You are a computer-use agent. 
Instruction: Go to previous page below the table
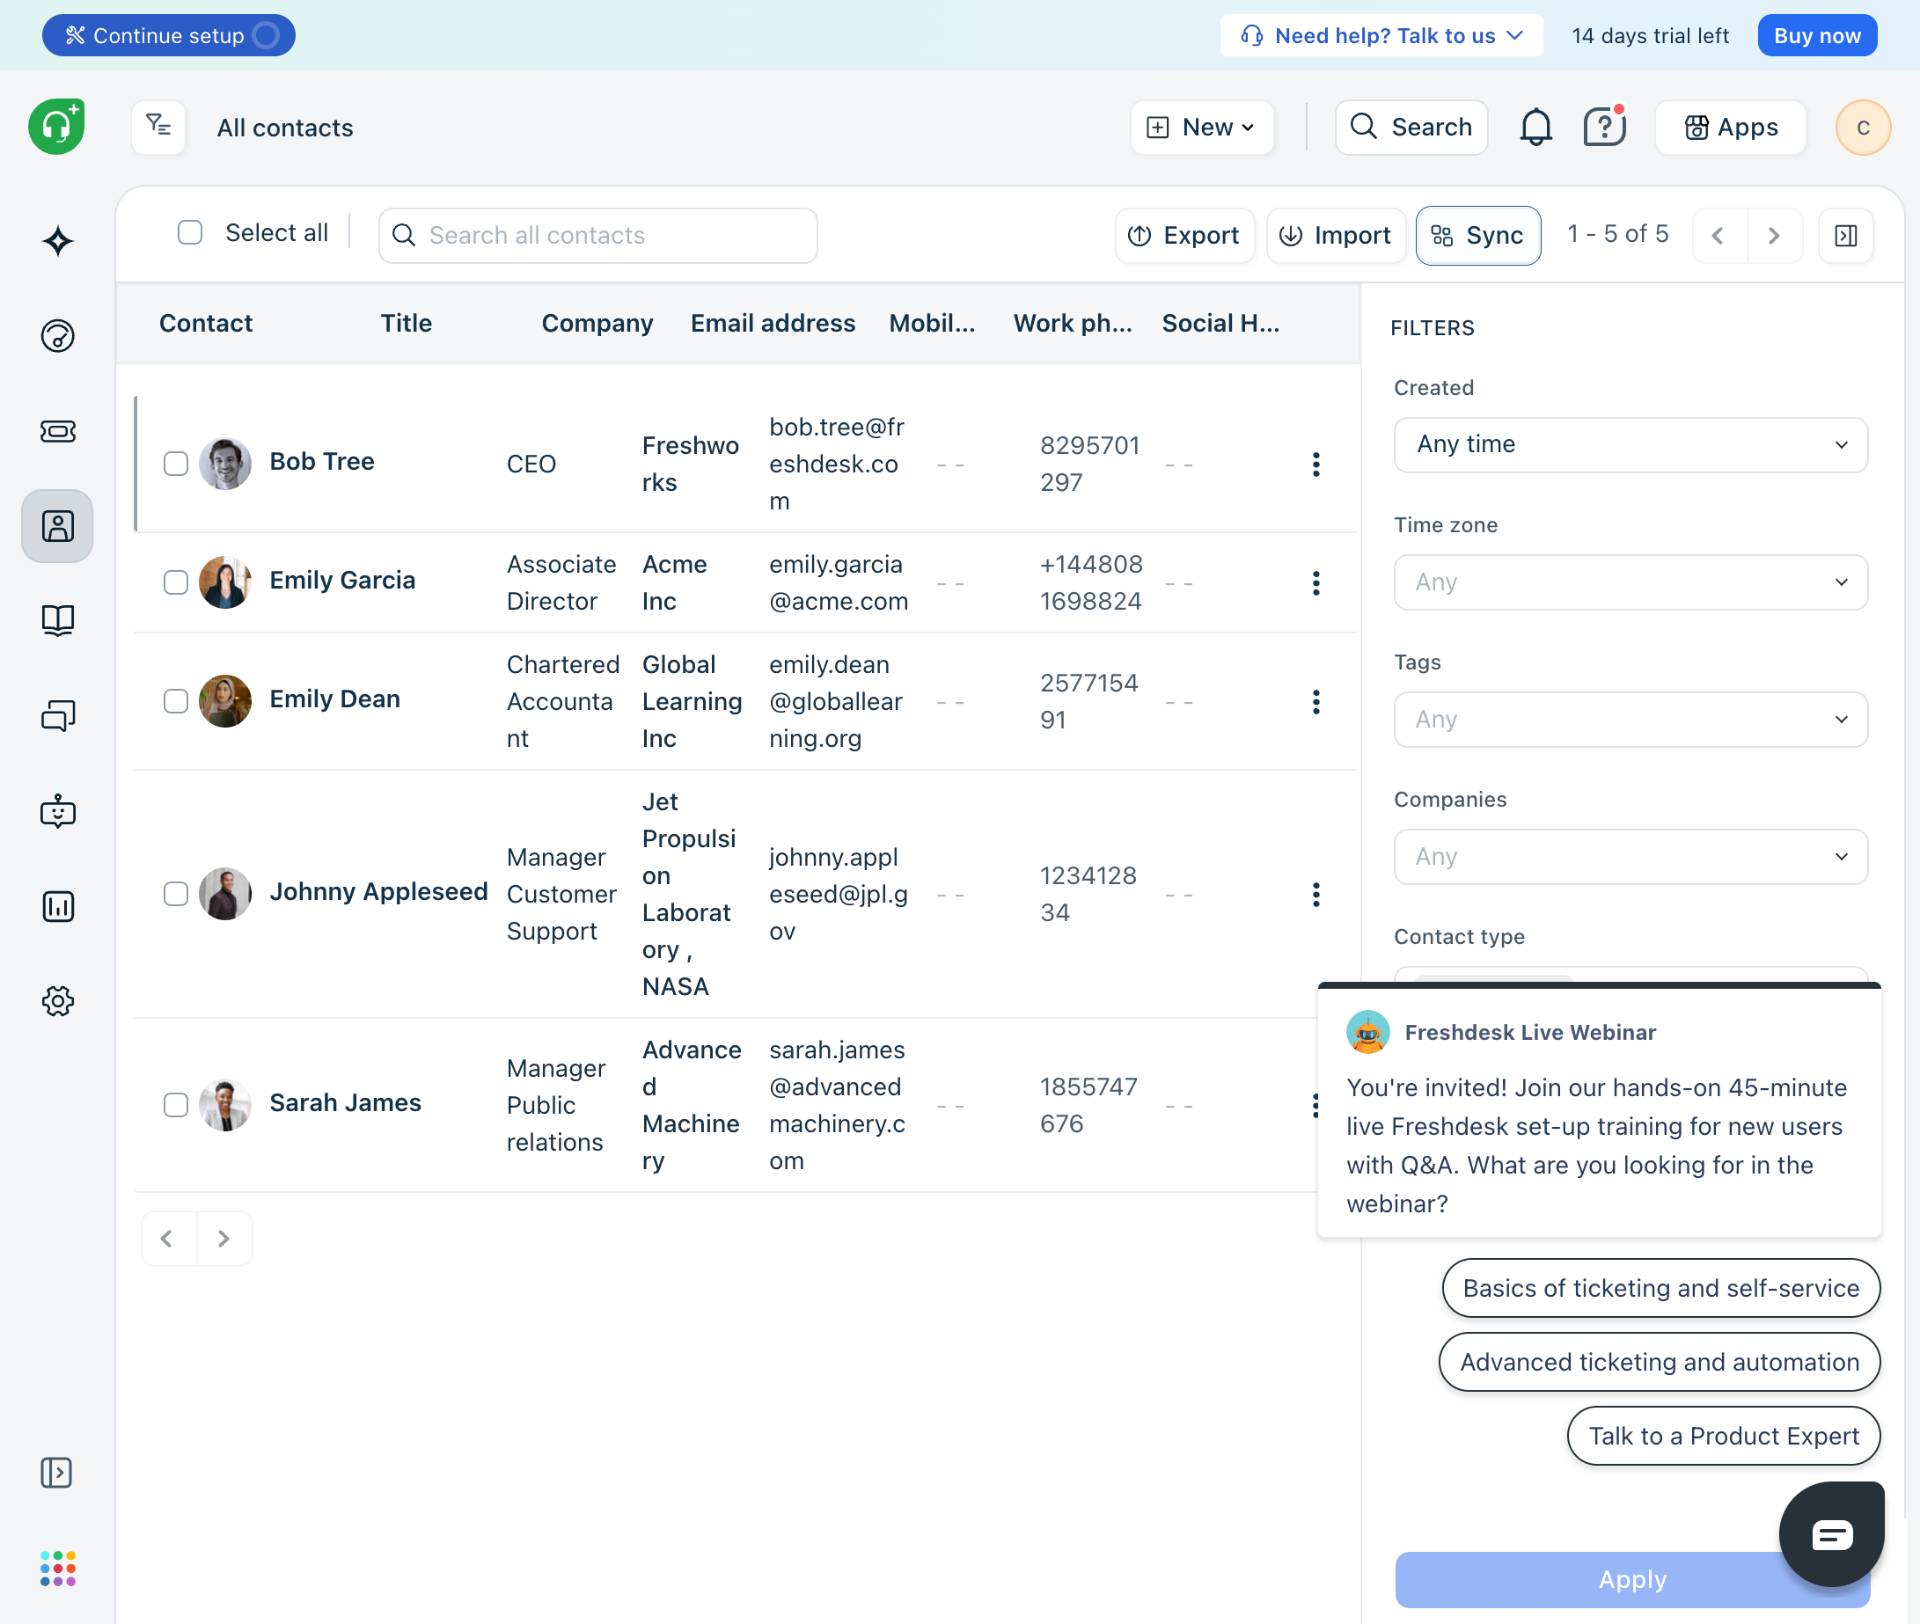(x=167, y=1238)
